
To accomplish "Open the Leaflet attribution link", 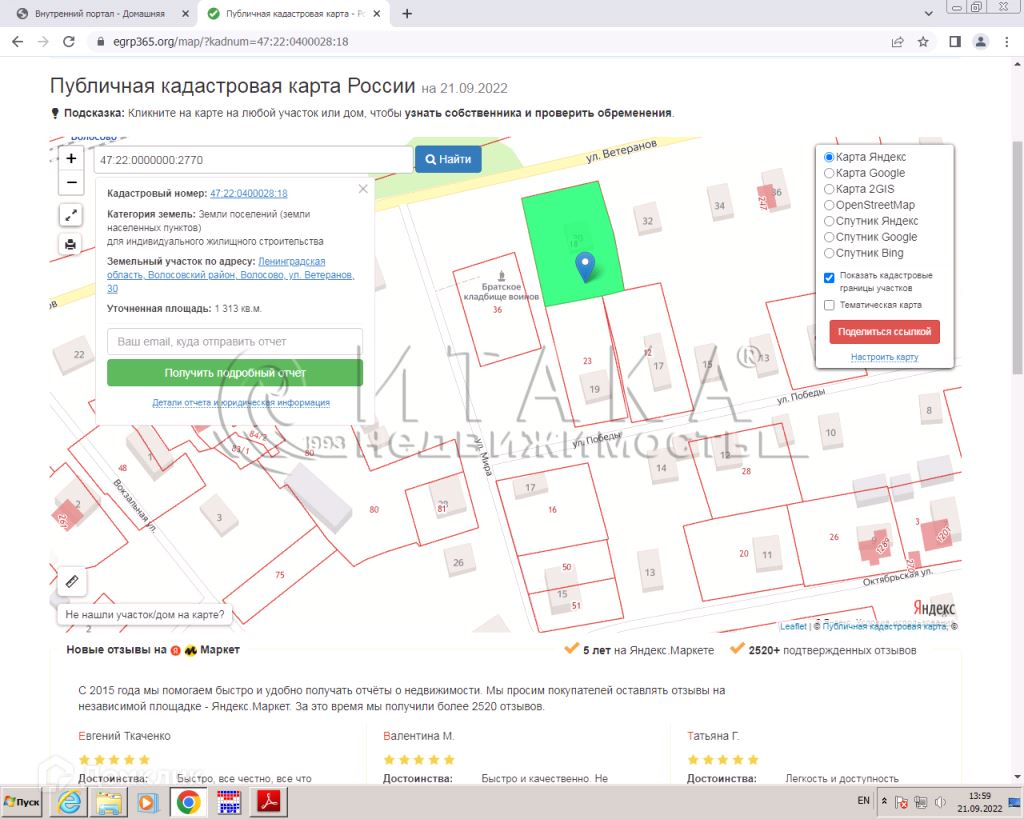I will [793, 626].
